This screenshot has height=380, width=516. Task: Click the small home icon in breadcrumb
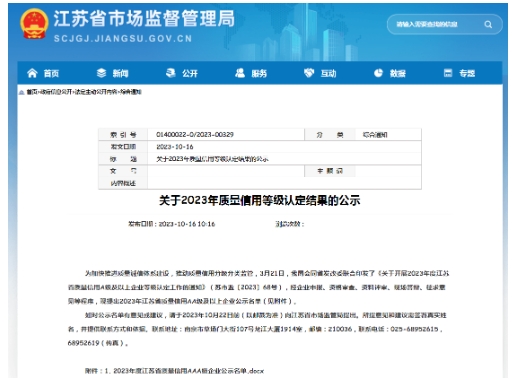coord(22,92)
